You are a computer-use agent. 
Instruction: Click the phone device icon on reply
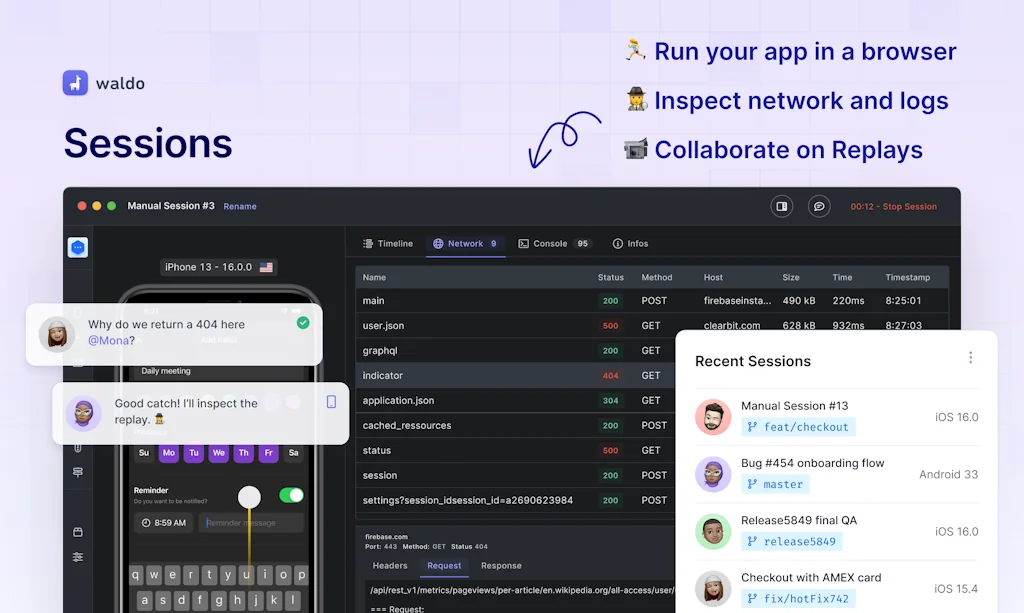coord(331,402)
